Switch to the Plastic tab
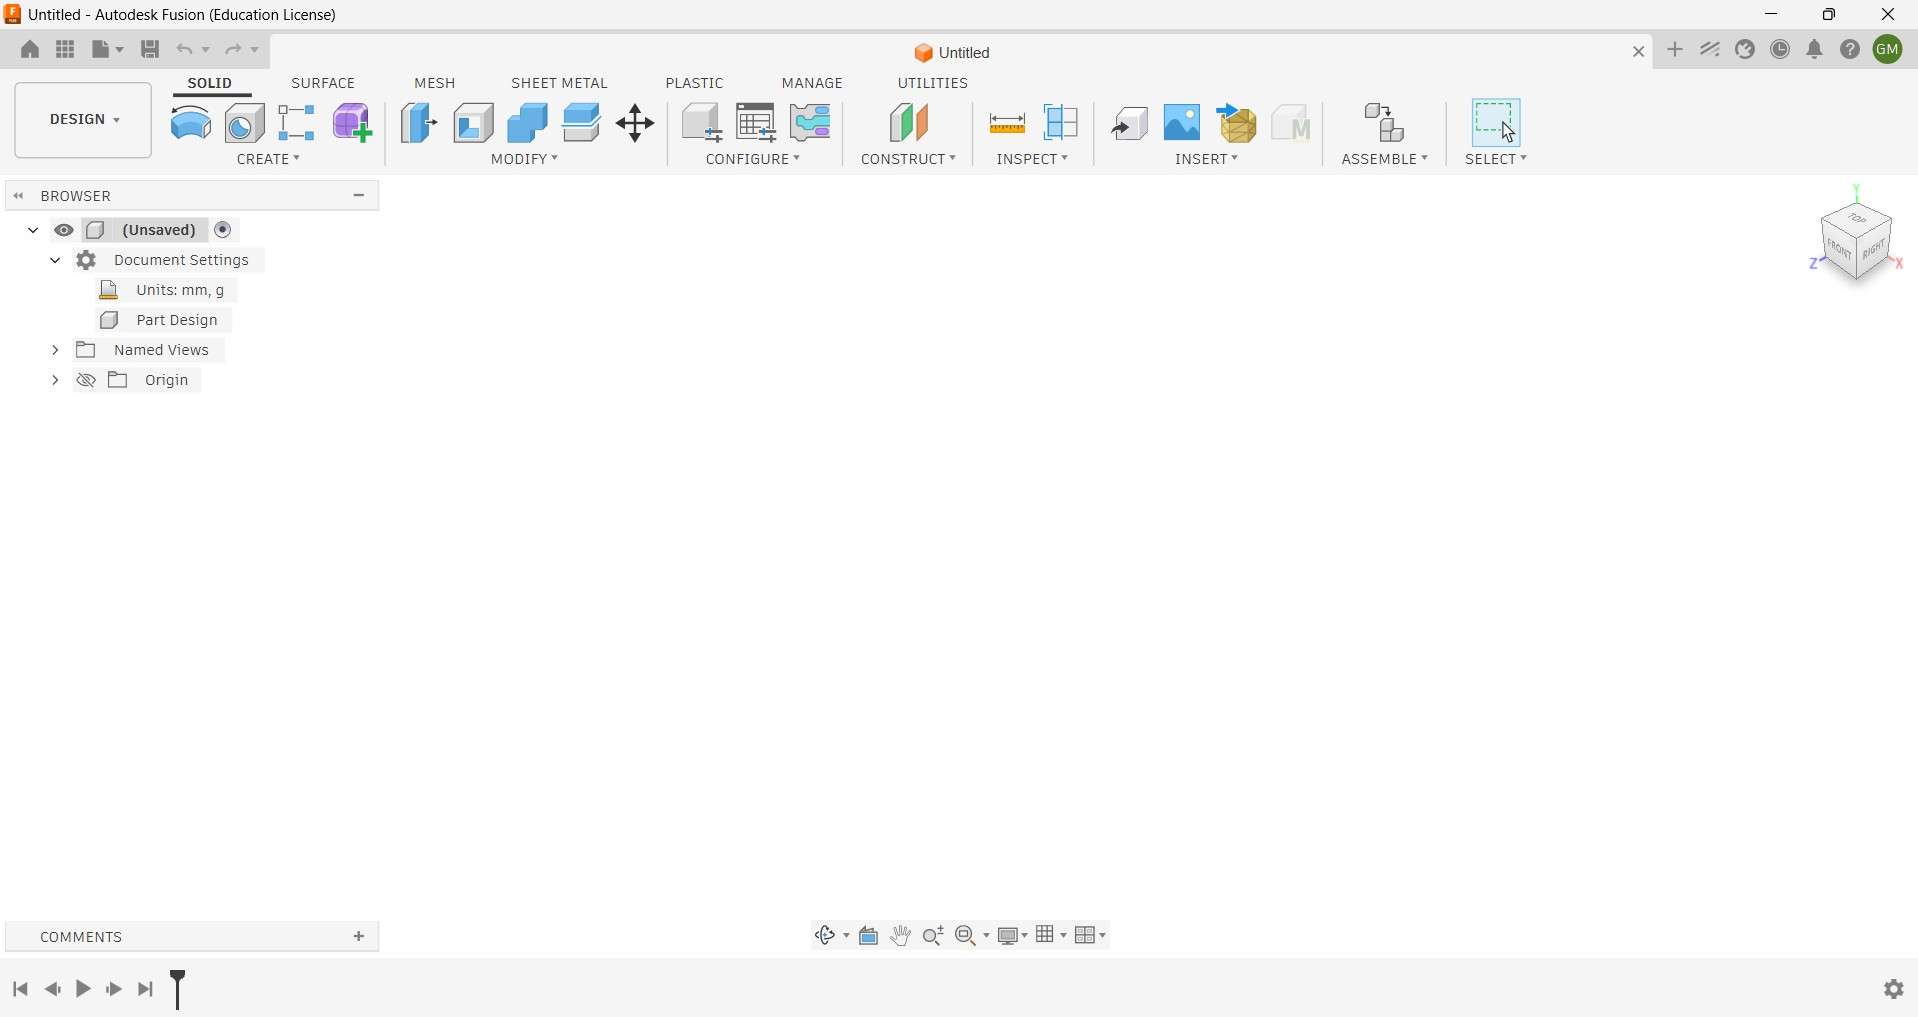Viewport: 1918px width, 1017px height. click(x=695, y=83)
